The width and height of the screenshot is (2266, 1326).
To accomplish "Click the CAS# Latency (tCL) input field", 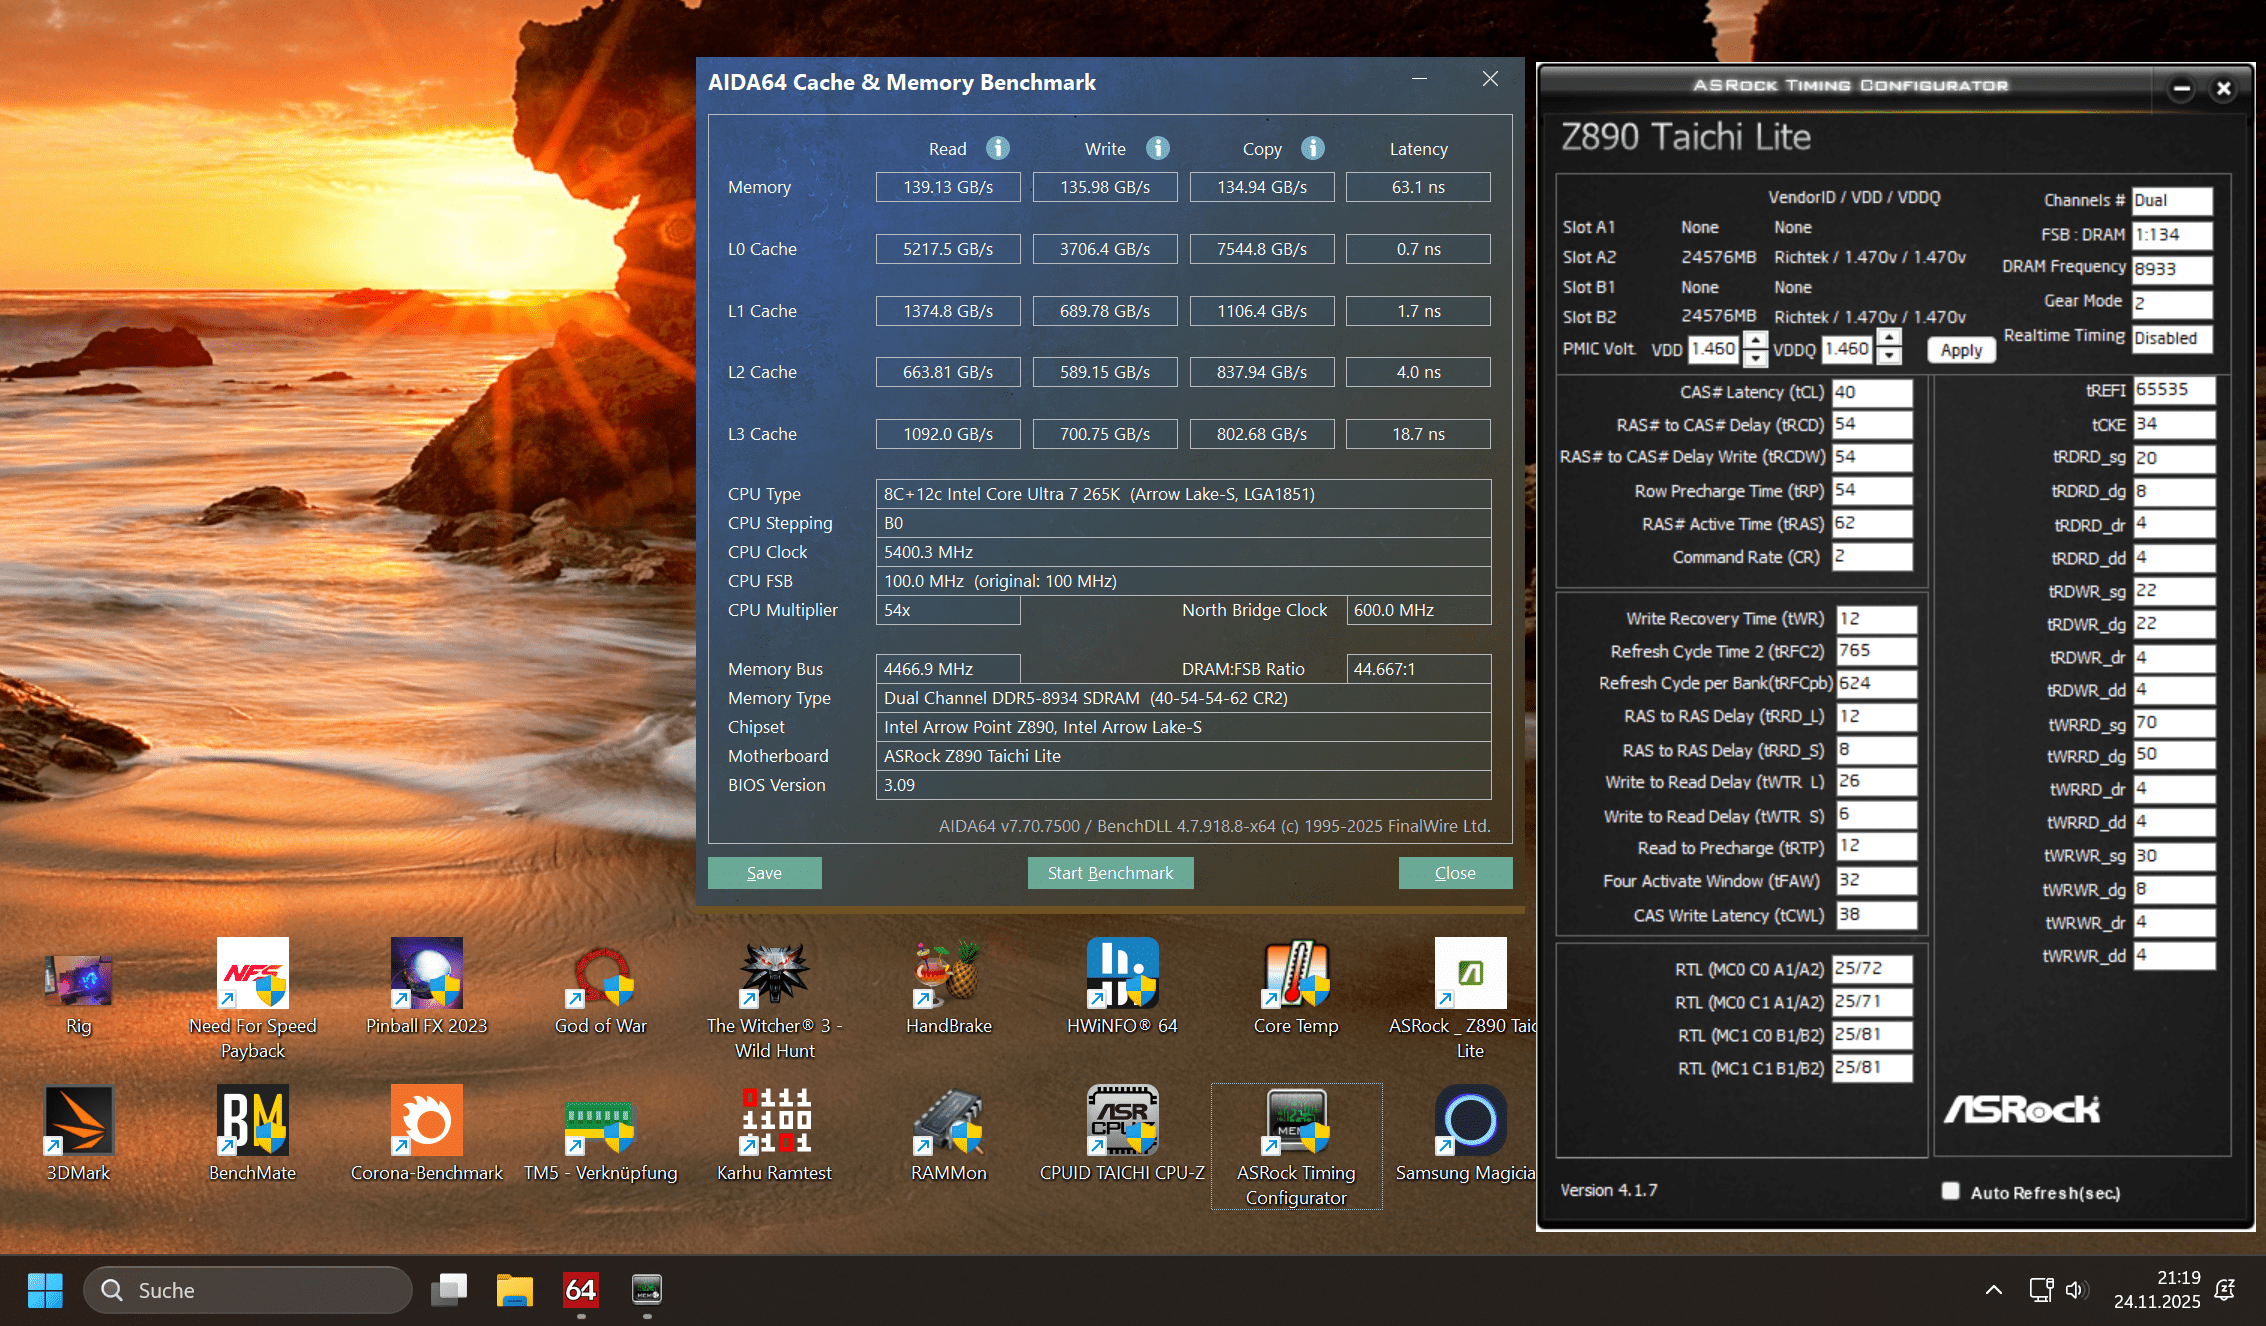I will tap(1871, 393).
